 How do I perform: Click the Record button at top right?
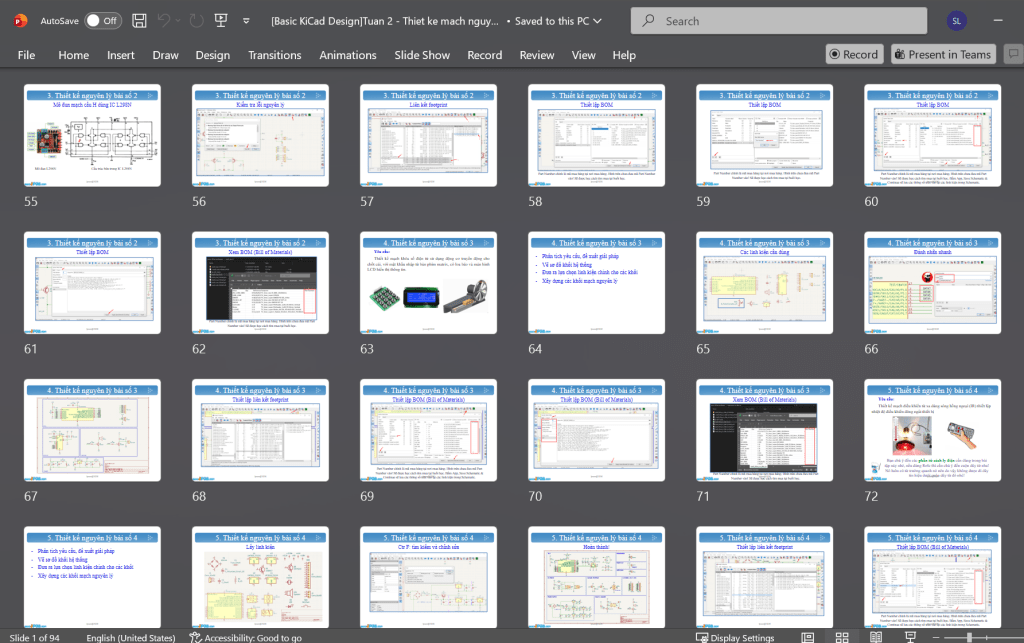pyautogui.click(x=853, y=54)
